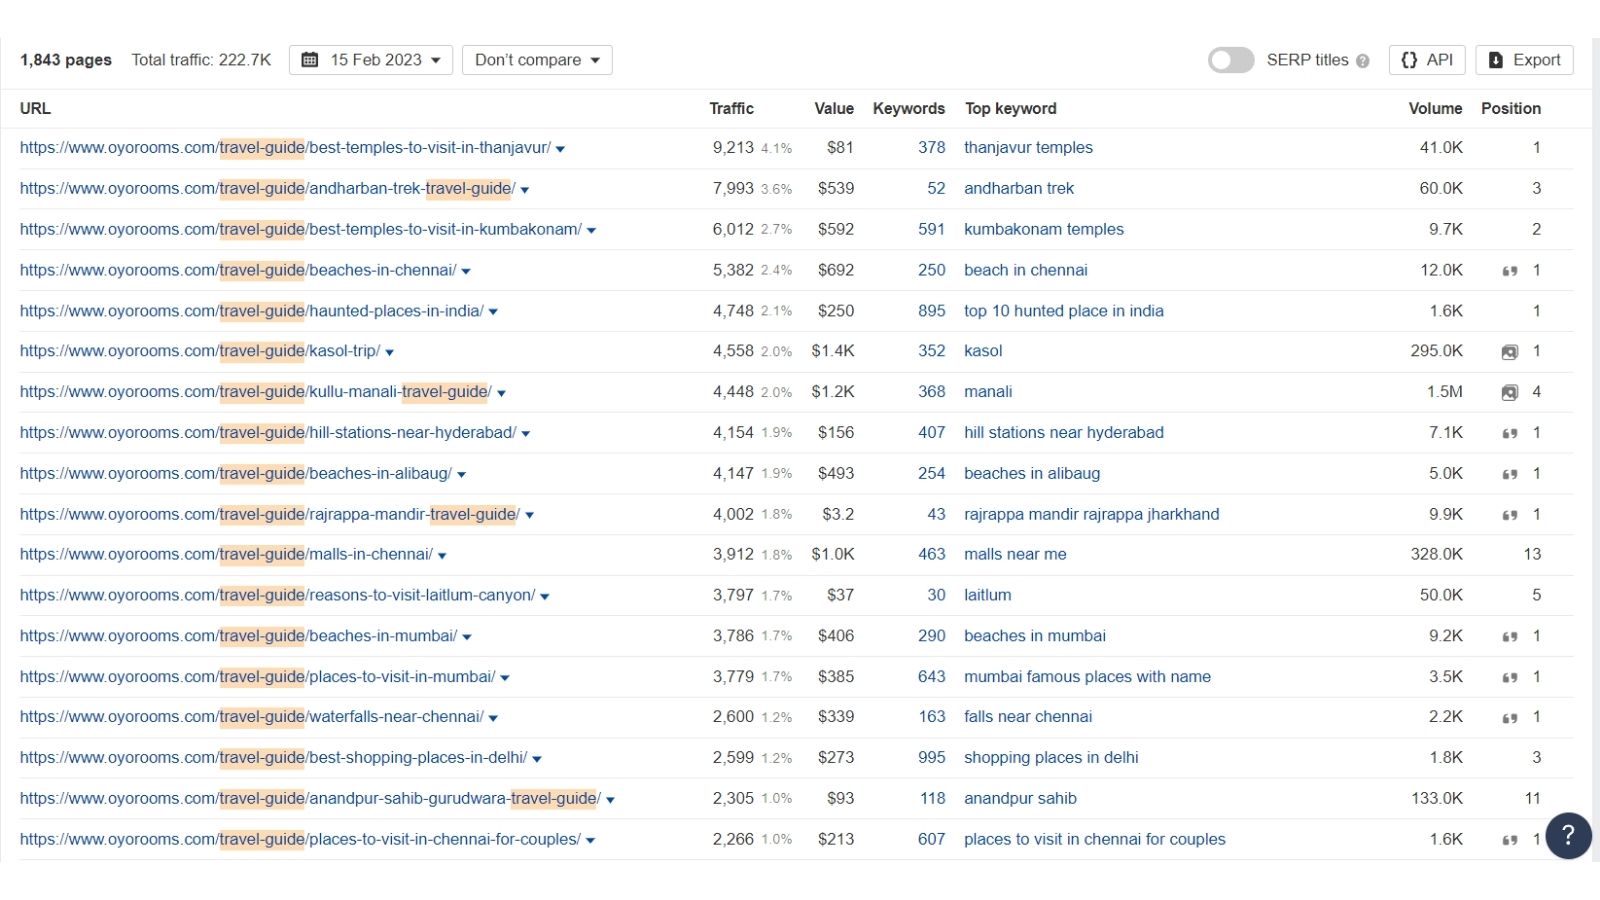Screen dimensions: 1600x900
Task: Click keywords count 895 for haunted places row
Action: pos(931,311)
